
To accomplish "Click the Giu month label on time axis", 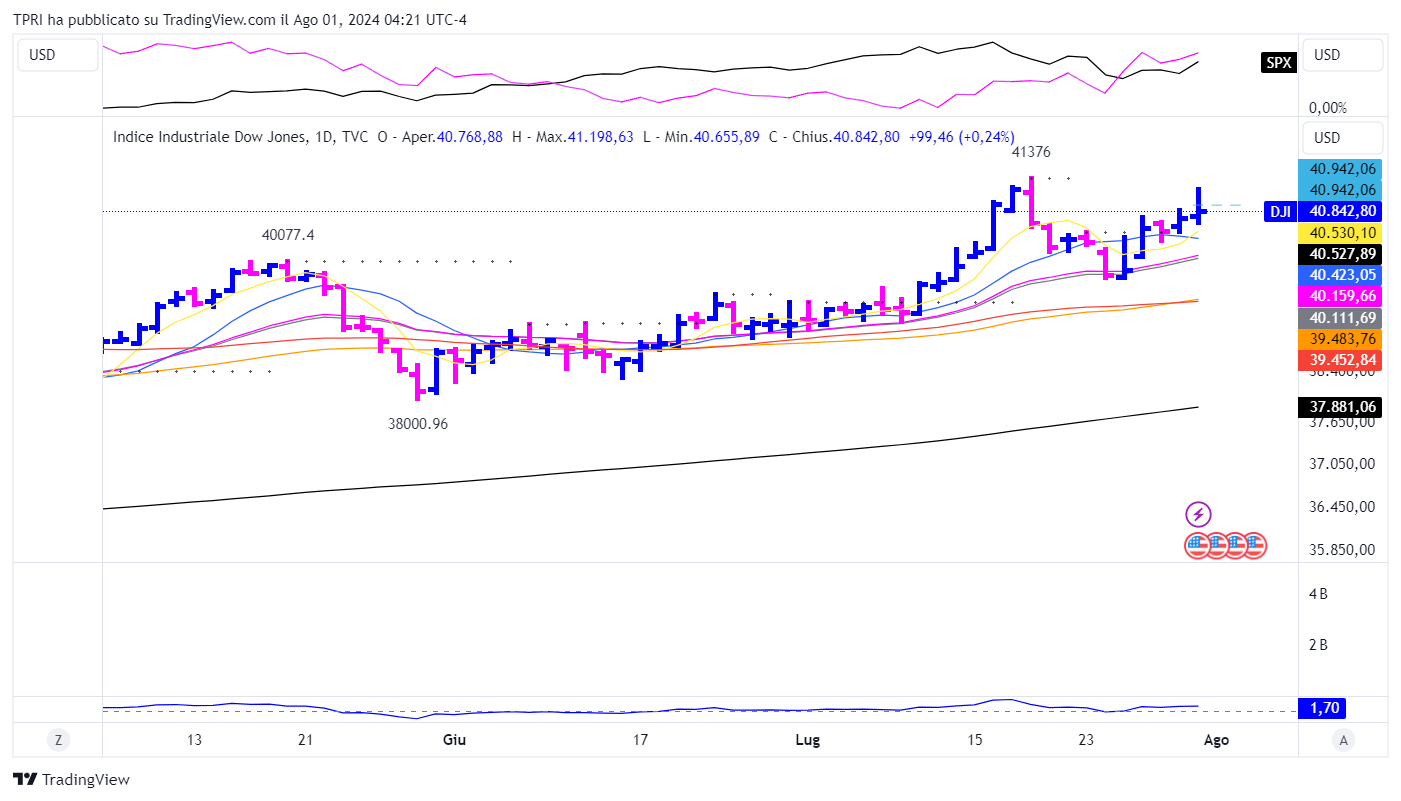I will (x=454, y=740).
